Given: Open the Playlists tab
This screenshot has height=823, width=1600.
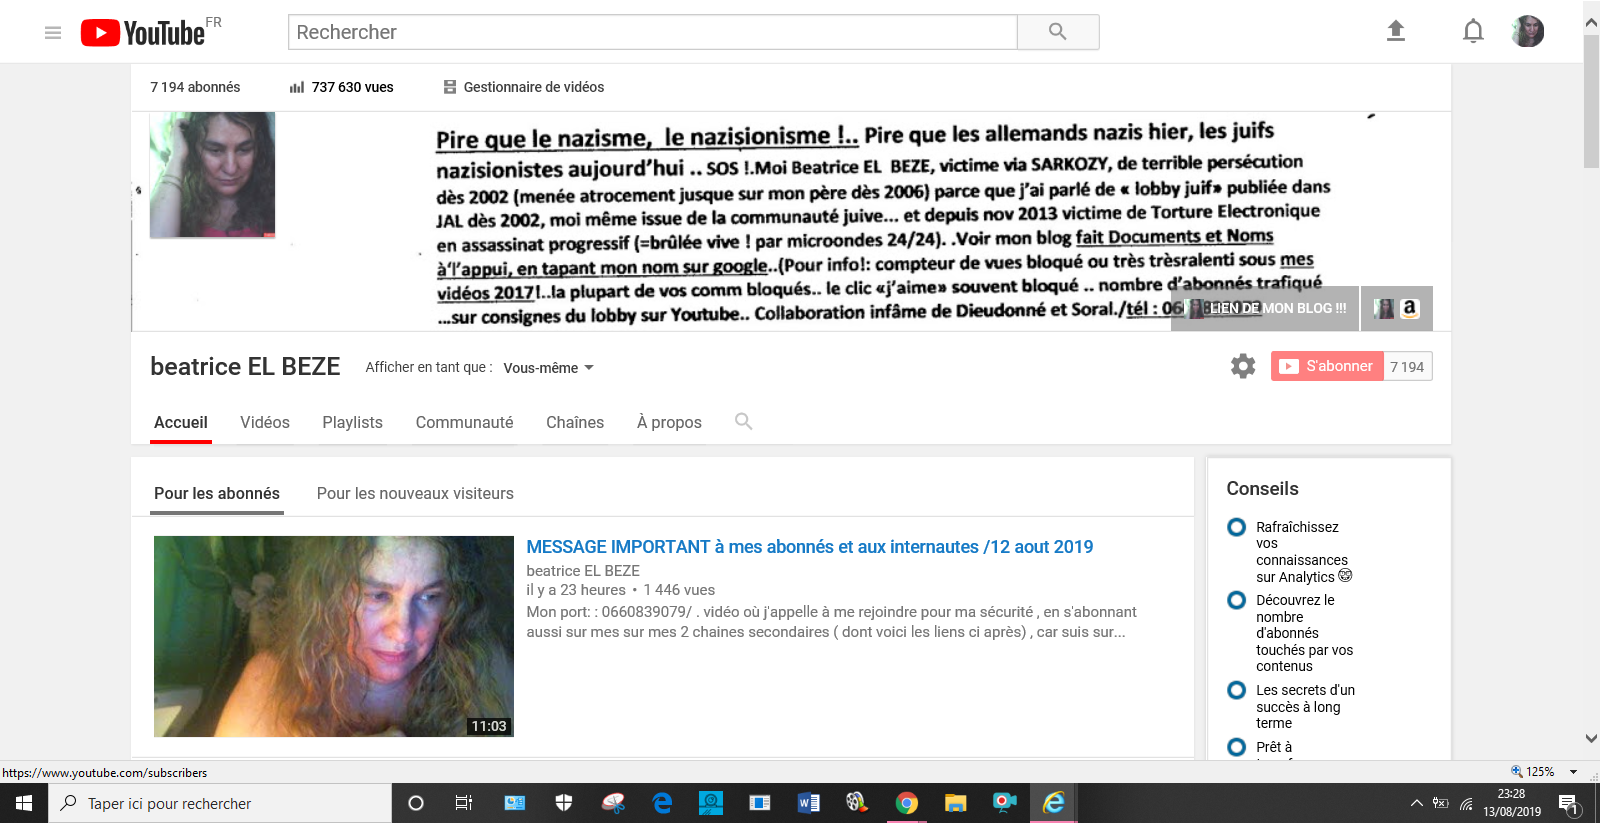Looking at the screenshot, I should (353, 422).
